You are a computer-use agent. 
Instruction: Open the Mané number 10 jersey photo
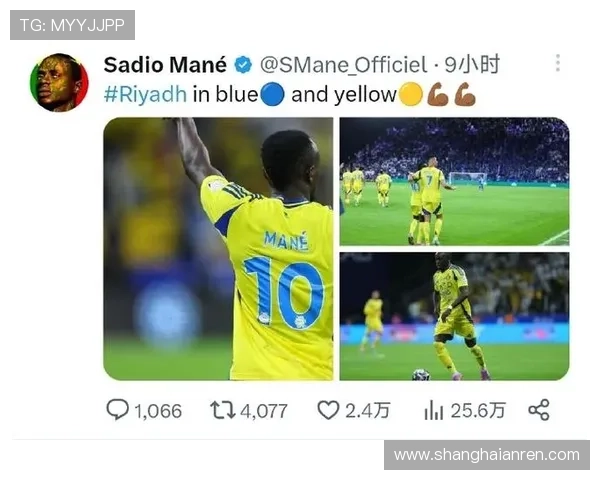point(218,249)
